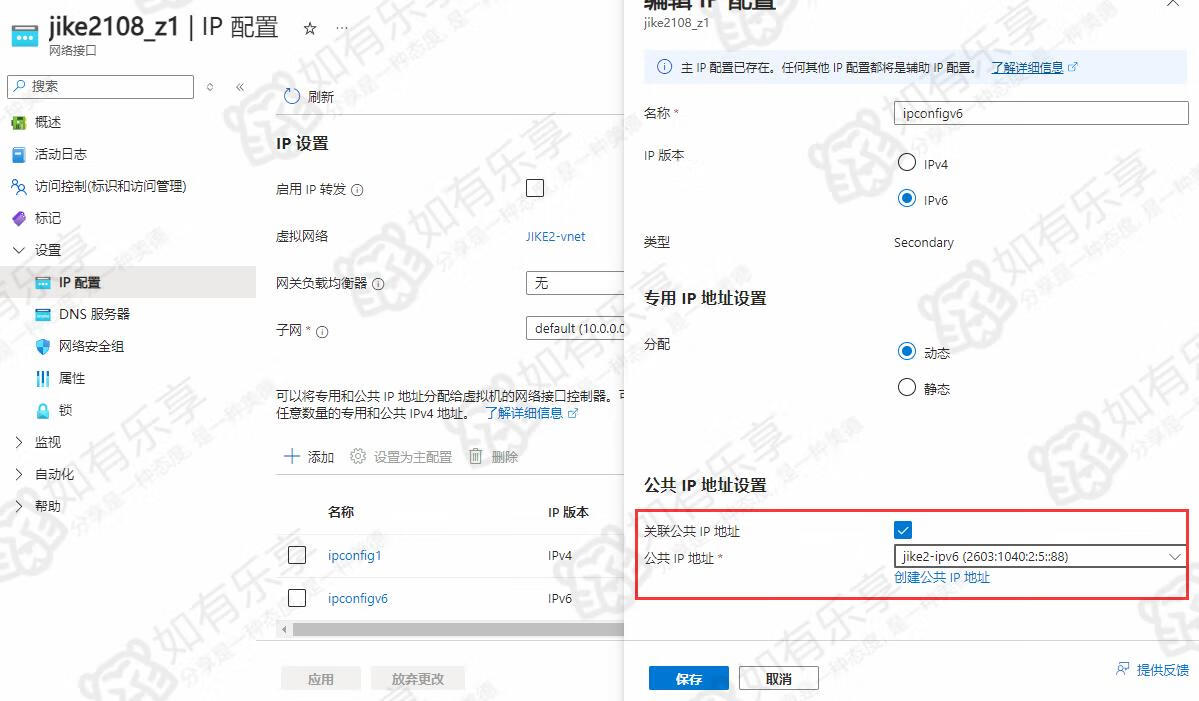Open 创建公共 IP 地址 link
This screenshot has height=701, width=1199.
tap(942, 578)
